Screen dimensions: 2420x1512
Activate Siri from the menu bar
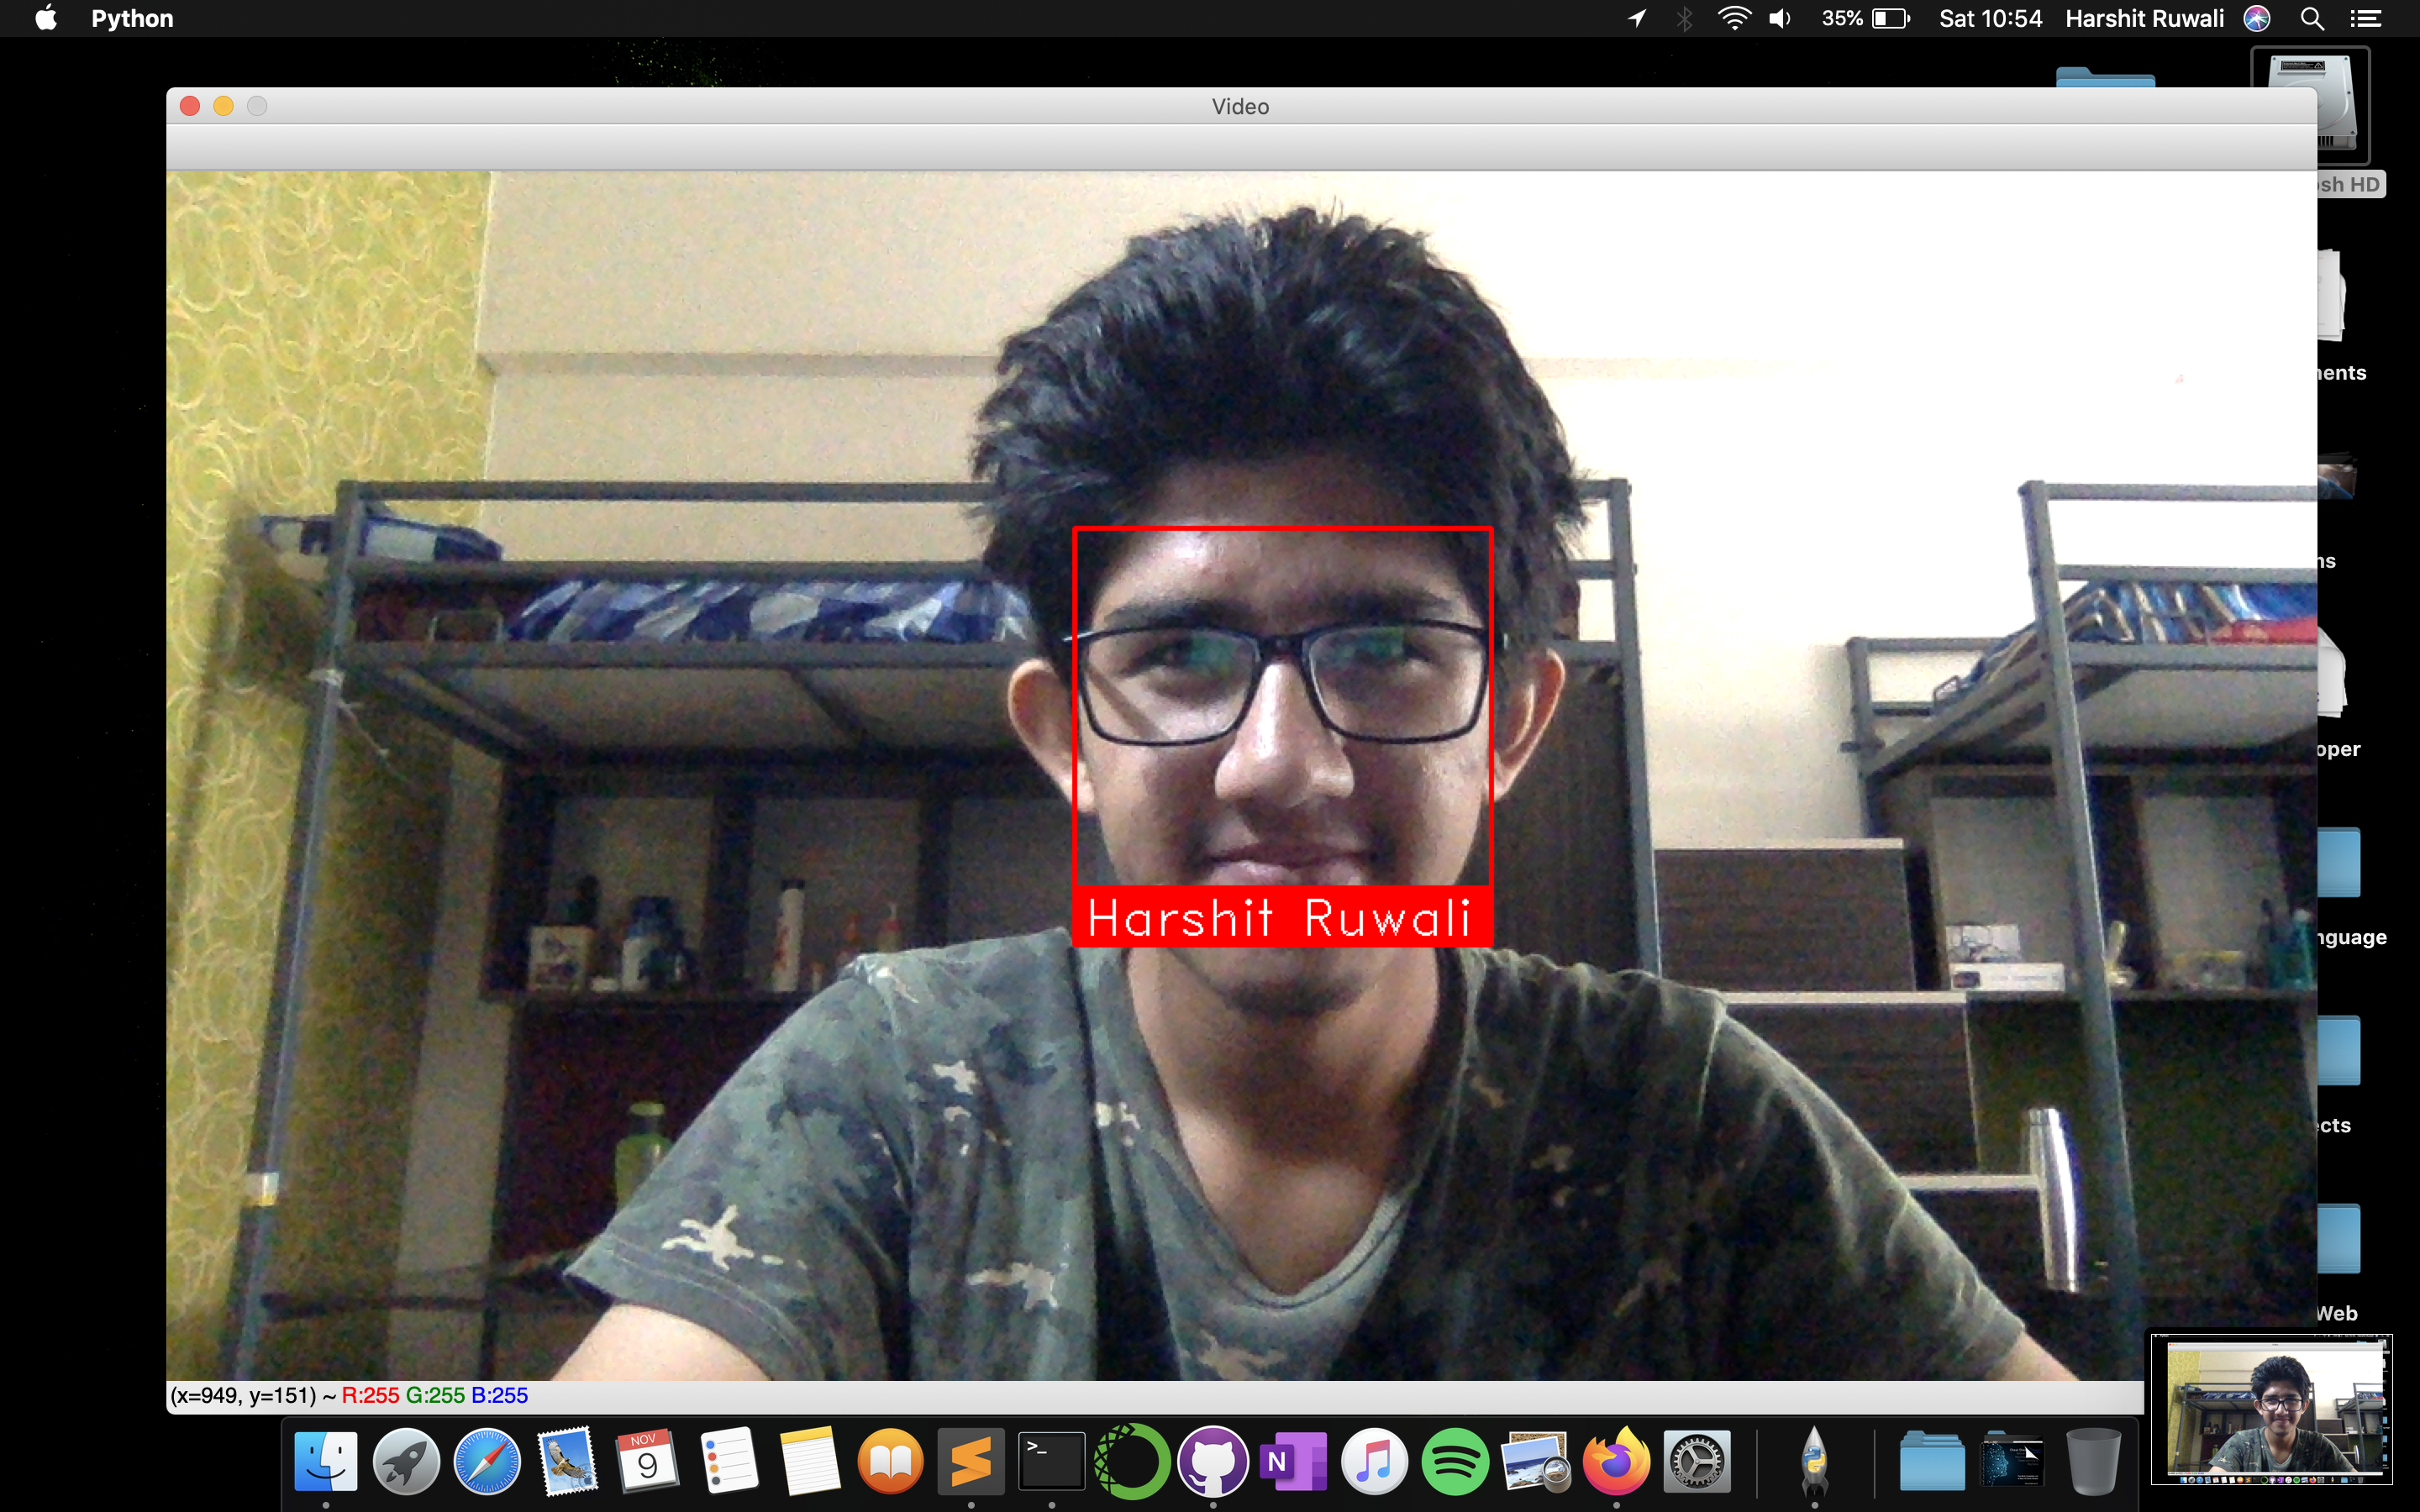click(x=2257, y=18)
